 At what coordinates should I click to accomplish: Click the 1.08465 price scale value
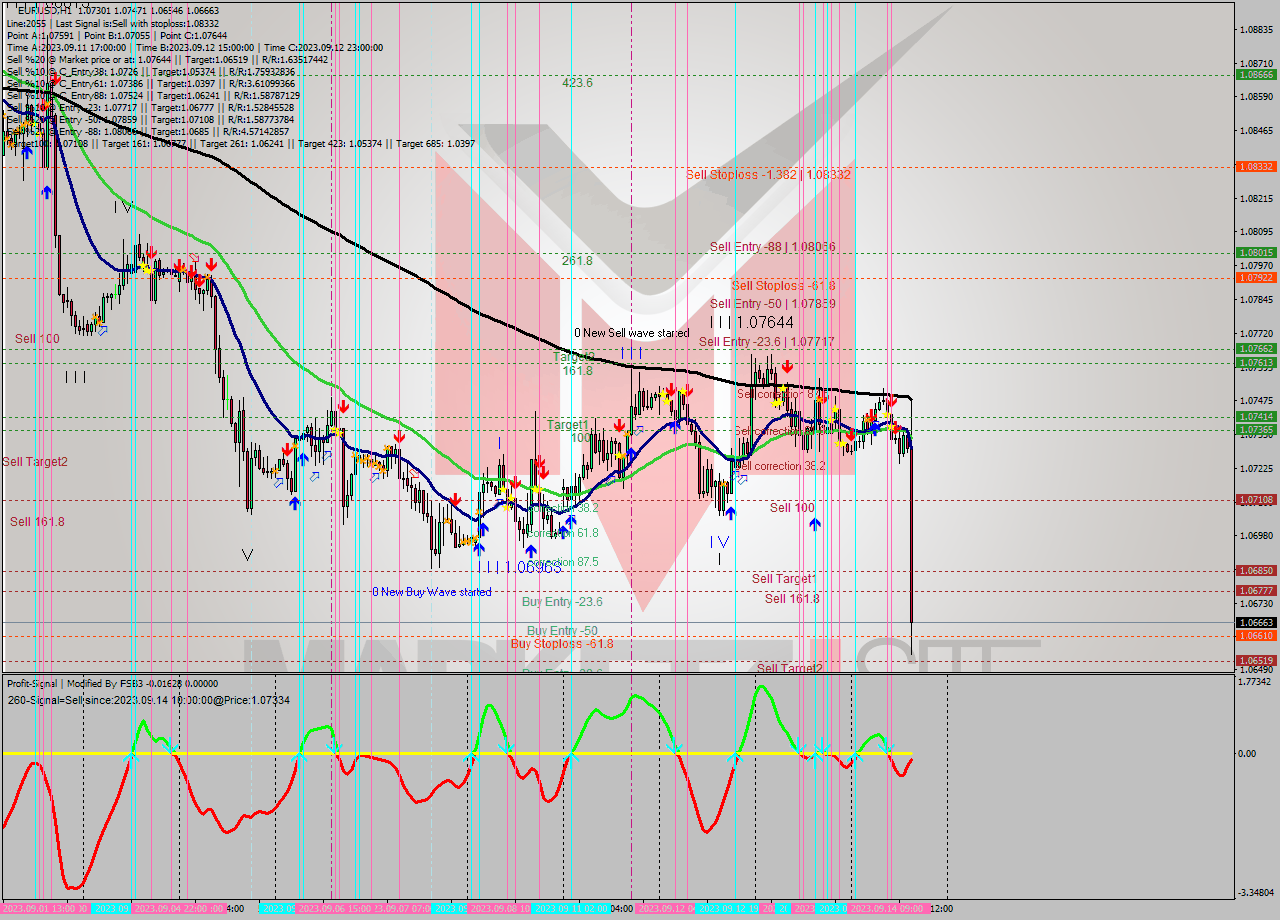pyautogui.click(x=1255, y=130)
